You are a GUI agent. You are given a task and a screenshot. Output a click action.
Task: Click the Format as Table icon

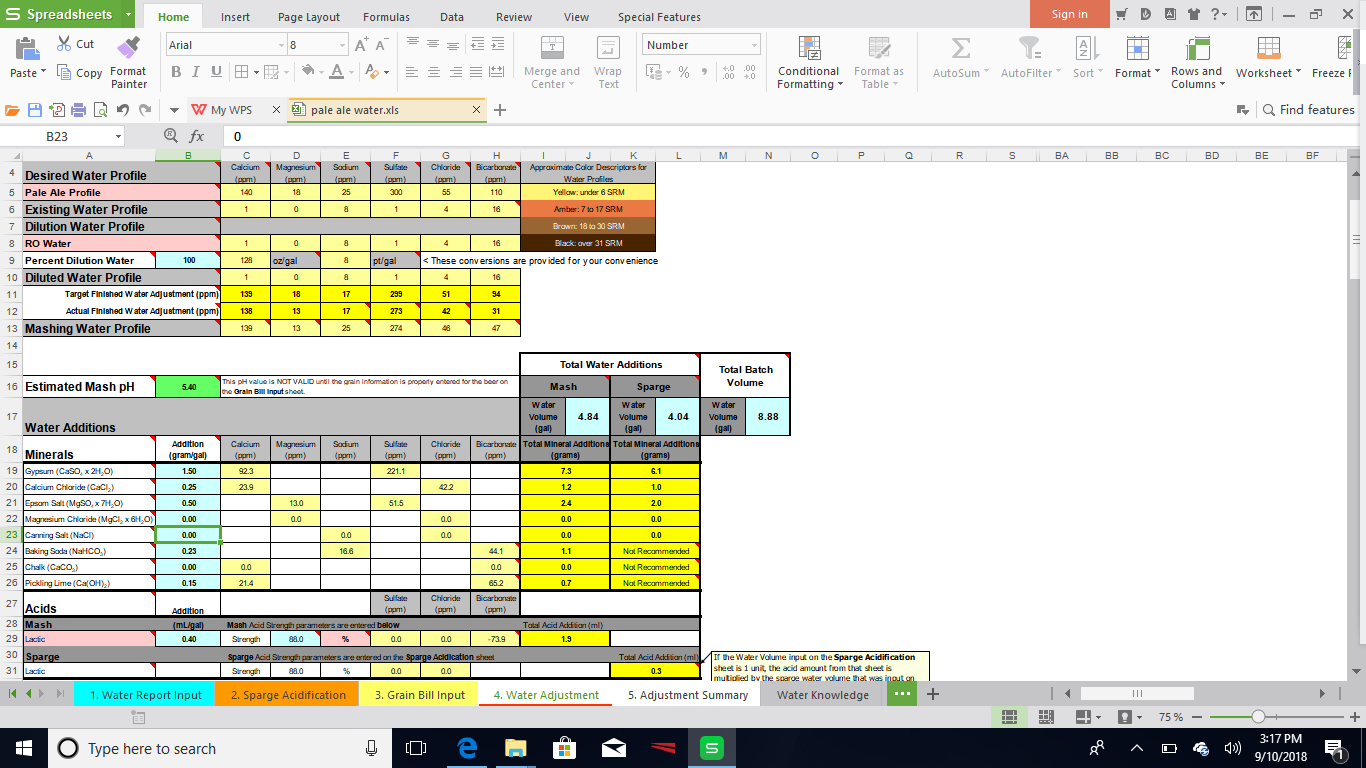pos(879,48)
